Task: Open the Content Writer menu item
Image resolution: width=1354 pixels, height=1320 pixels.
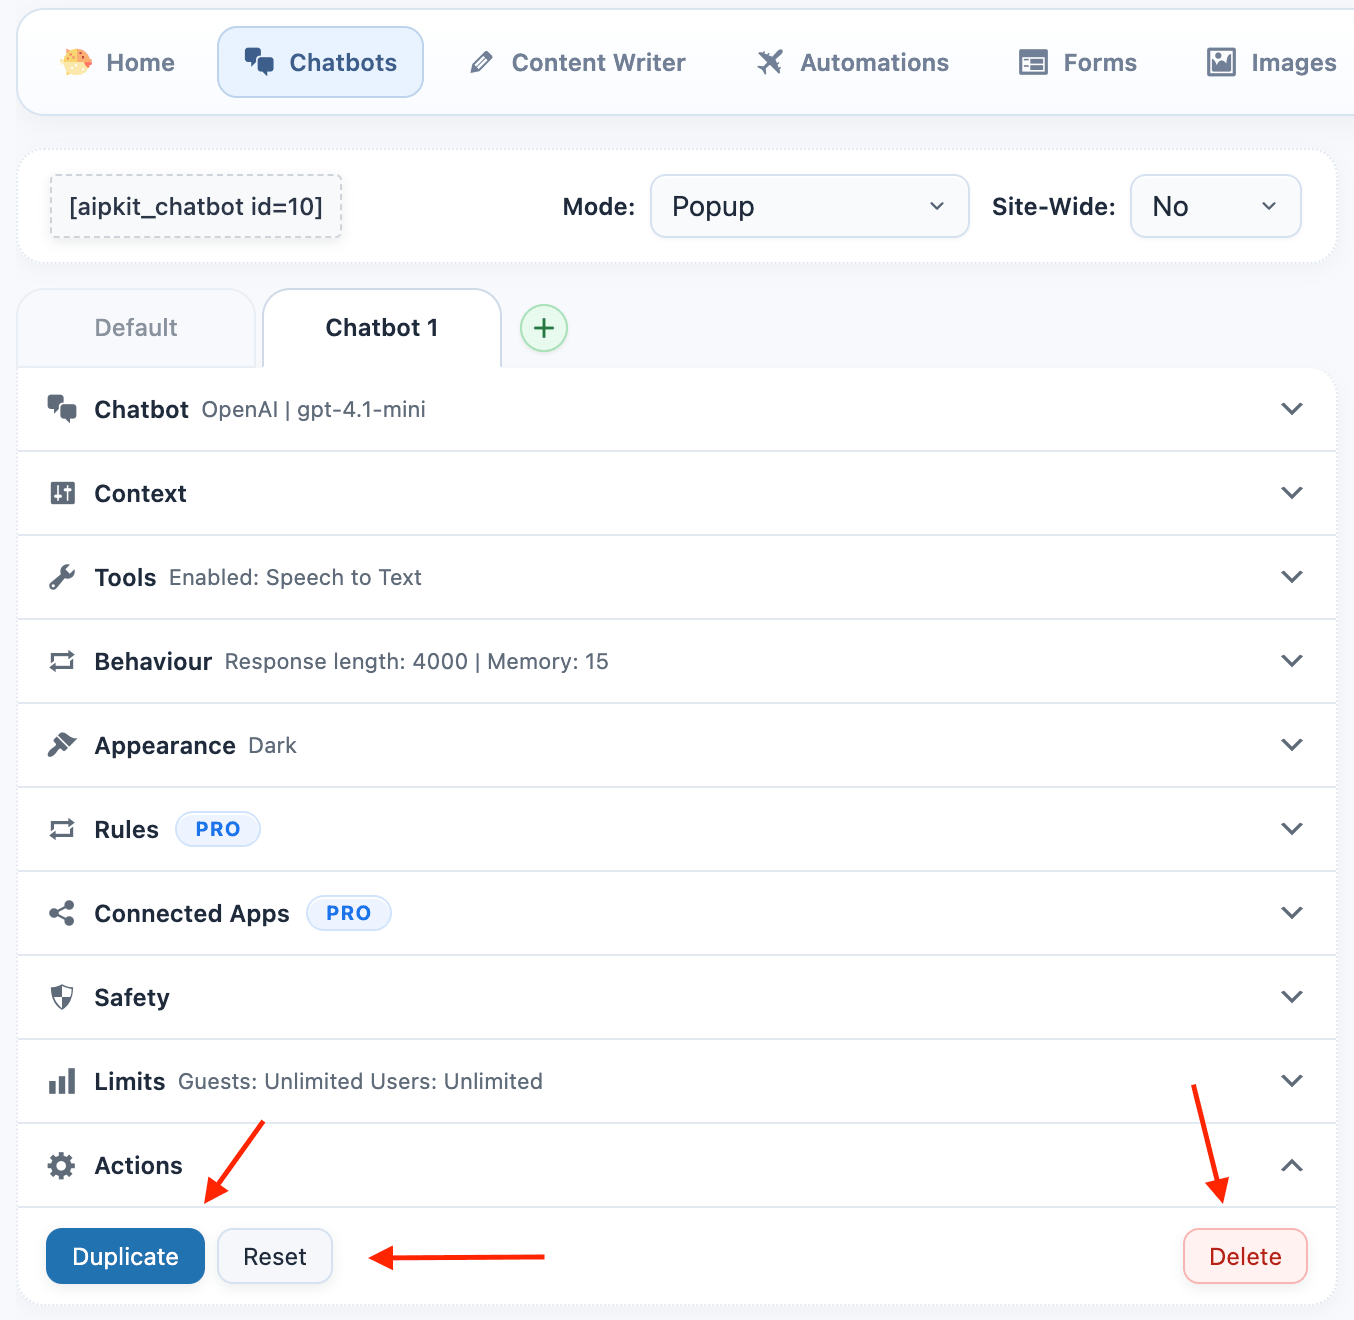Action: [x=578, y=62]
